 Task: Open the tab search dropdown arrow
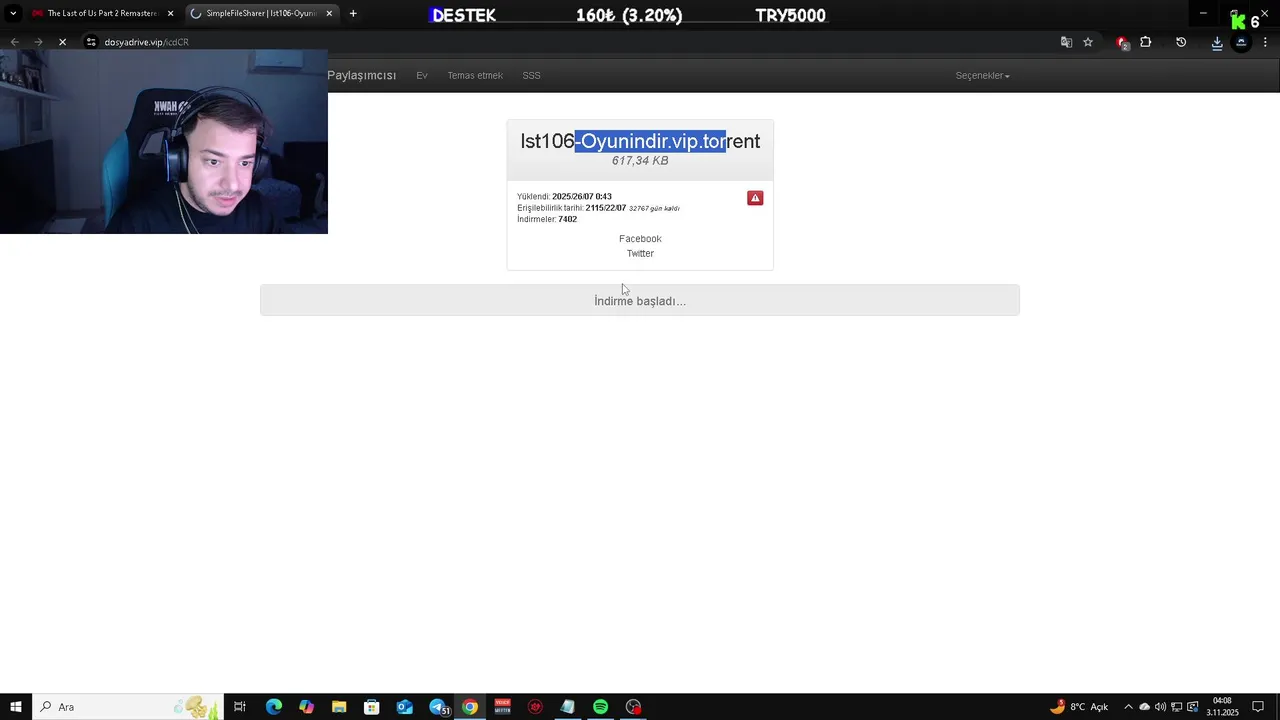[13, 13]
